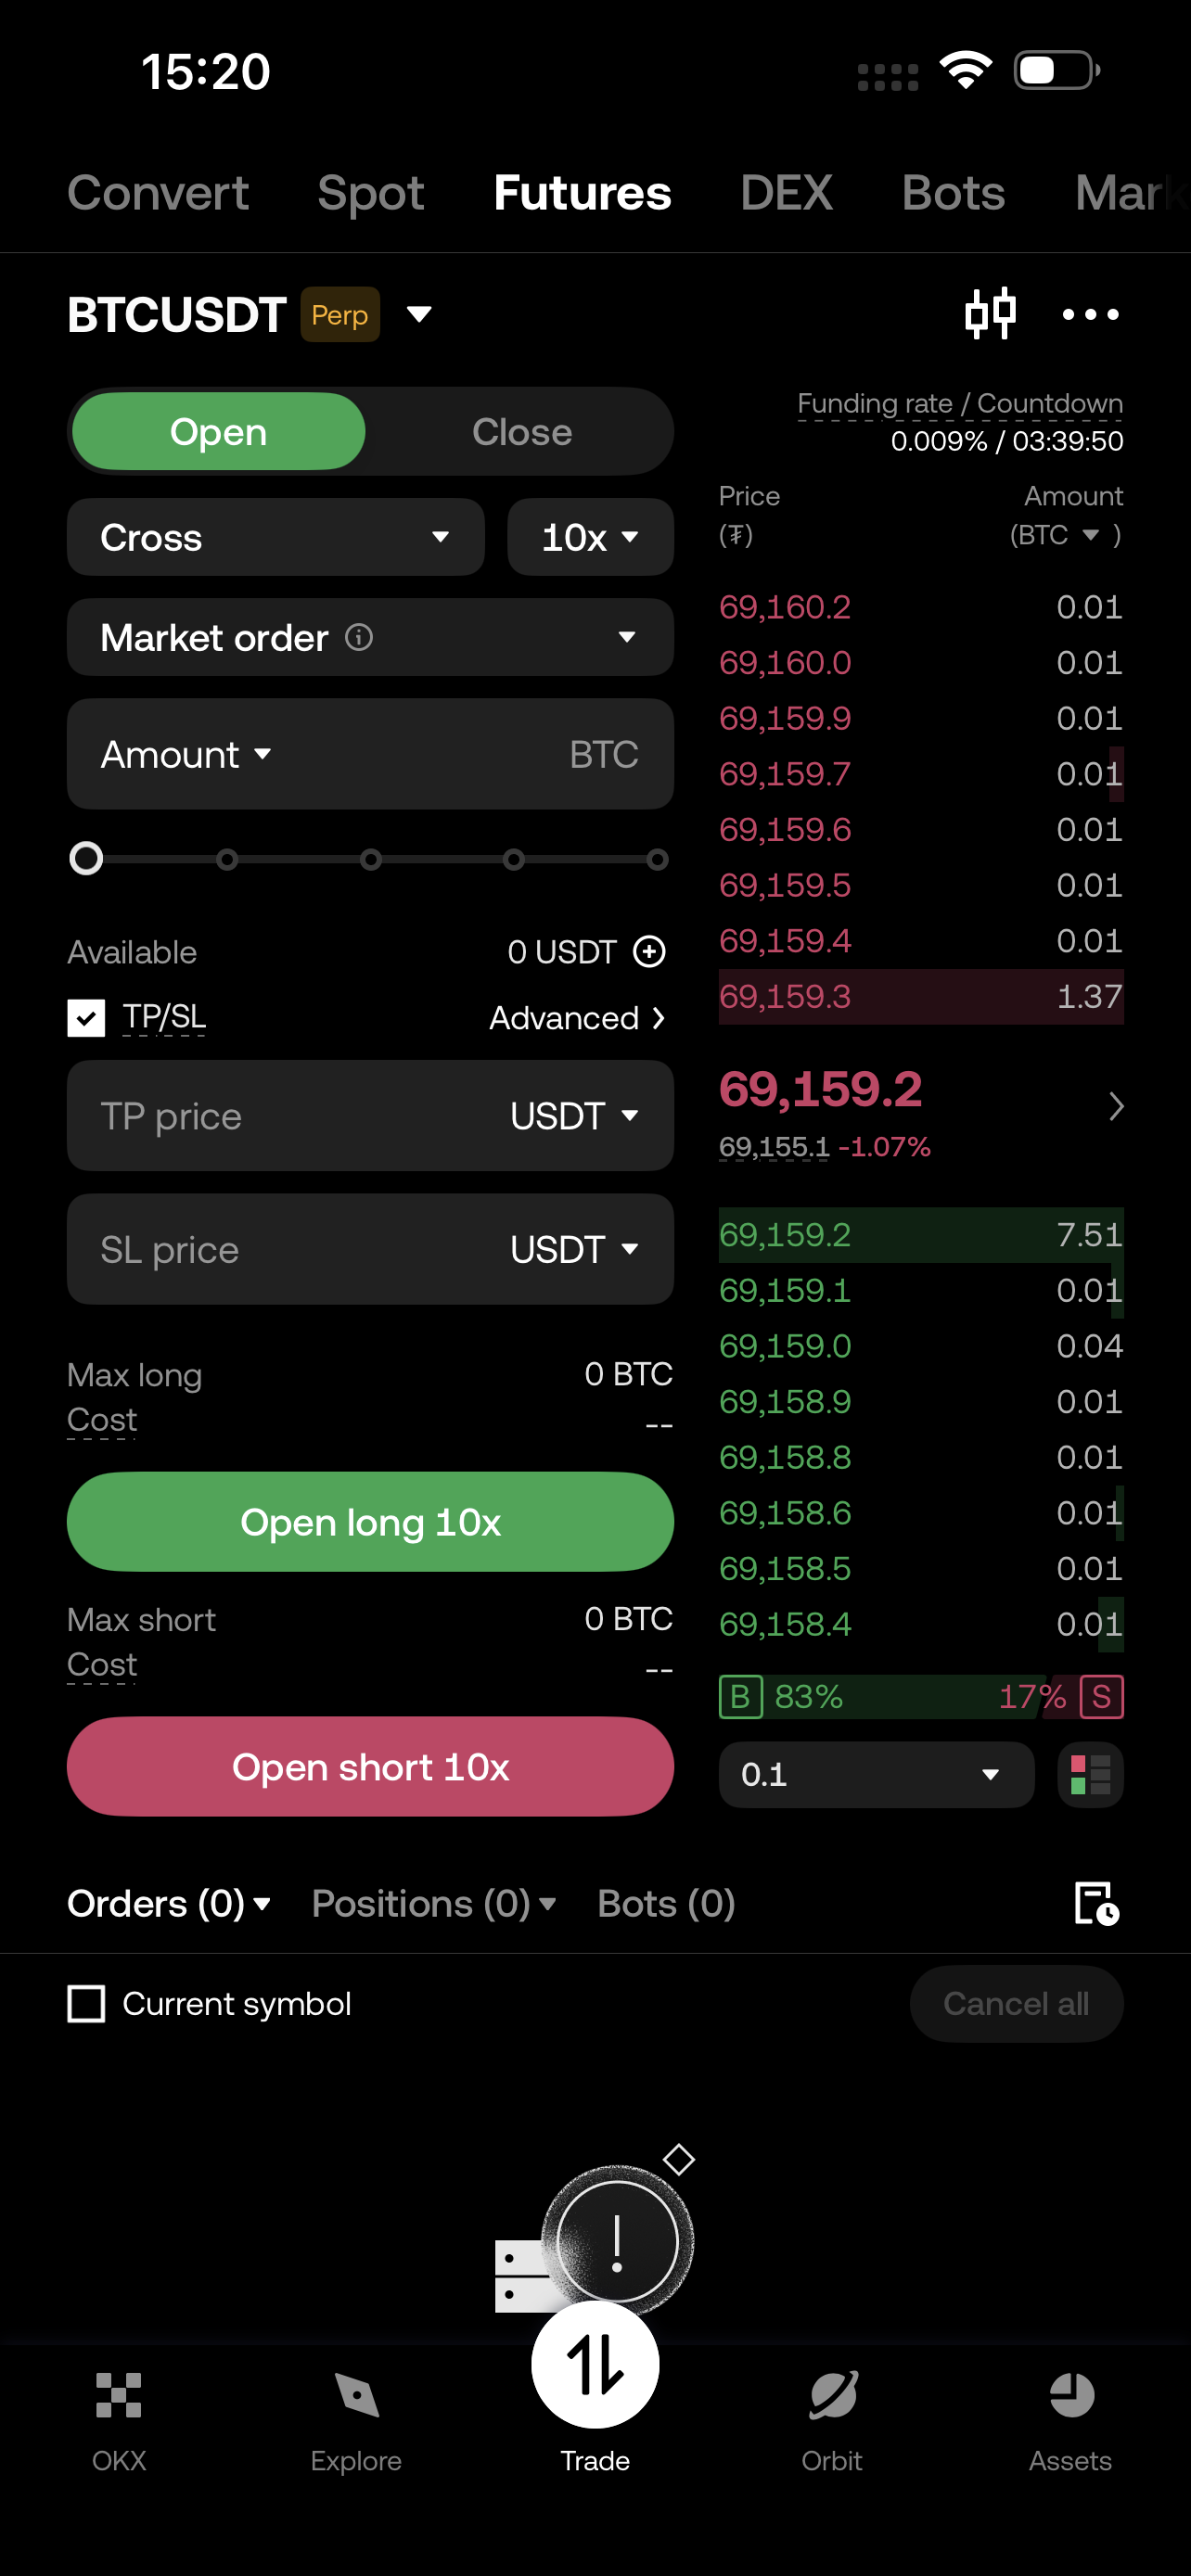Switch to the Spot tab
The image size is (1191, 2576).
[x=370, y=193]
